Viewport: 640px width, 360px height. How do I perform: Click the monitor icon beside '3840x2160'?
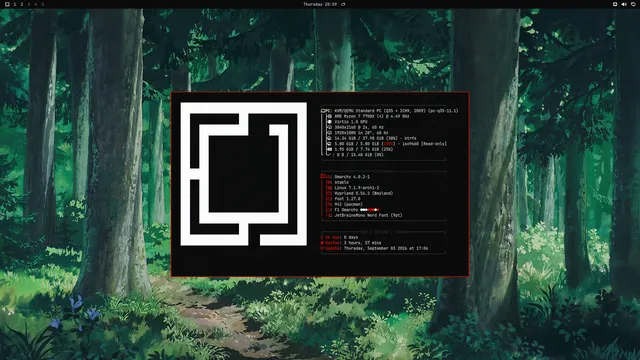329,127
